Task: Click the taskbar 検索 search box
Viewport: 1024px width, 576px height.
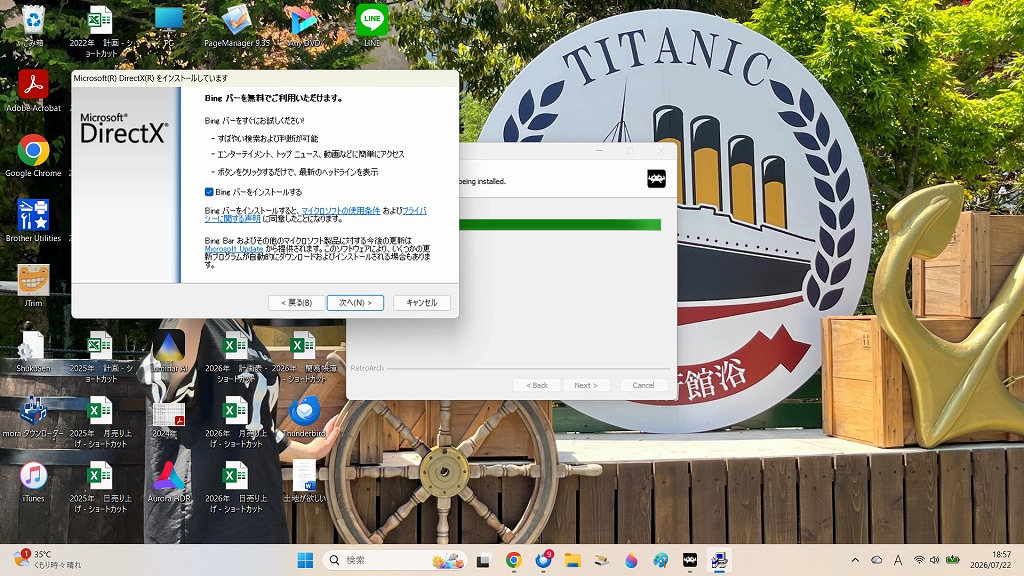Action: 395,560
